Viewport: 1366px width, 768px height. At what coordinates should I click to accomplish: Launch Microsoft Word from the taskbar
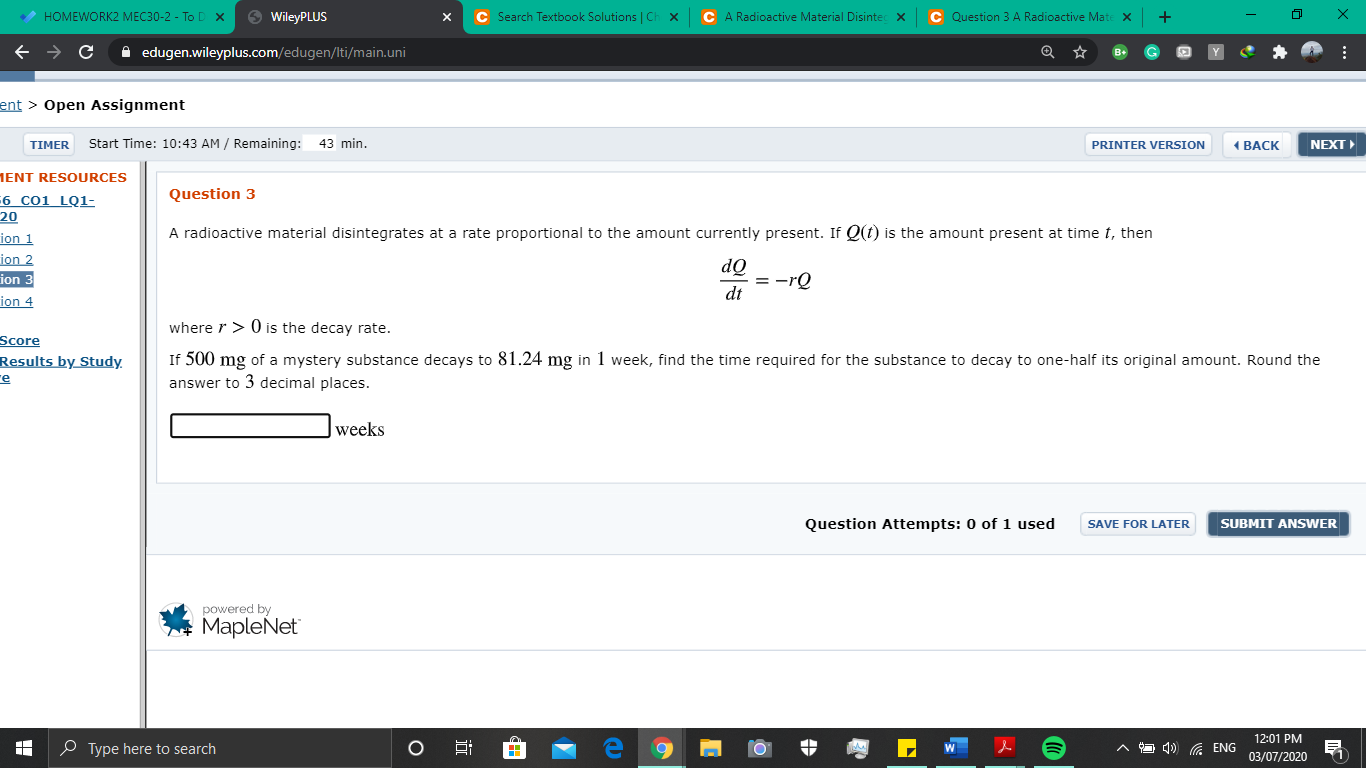tap(955, 747)
